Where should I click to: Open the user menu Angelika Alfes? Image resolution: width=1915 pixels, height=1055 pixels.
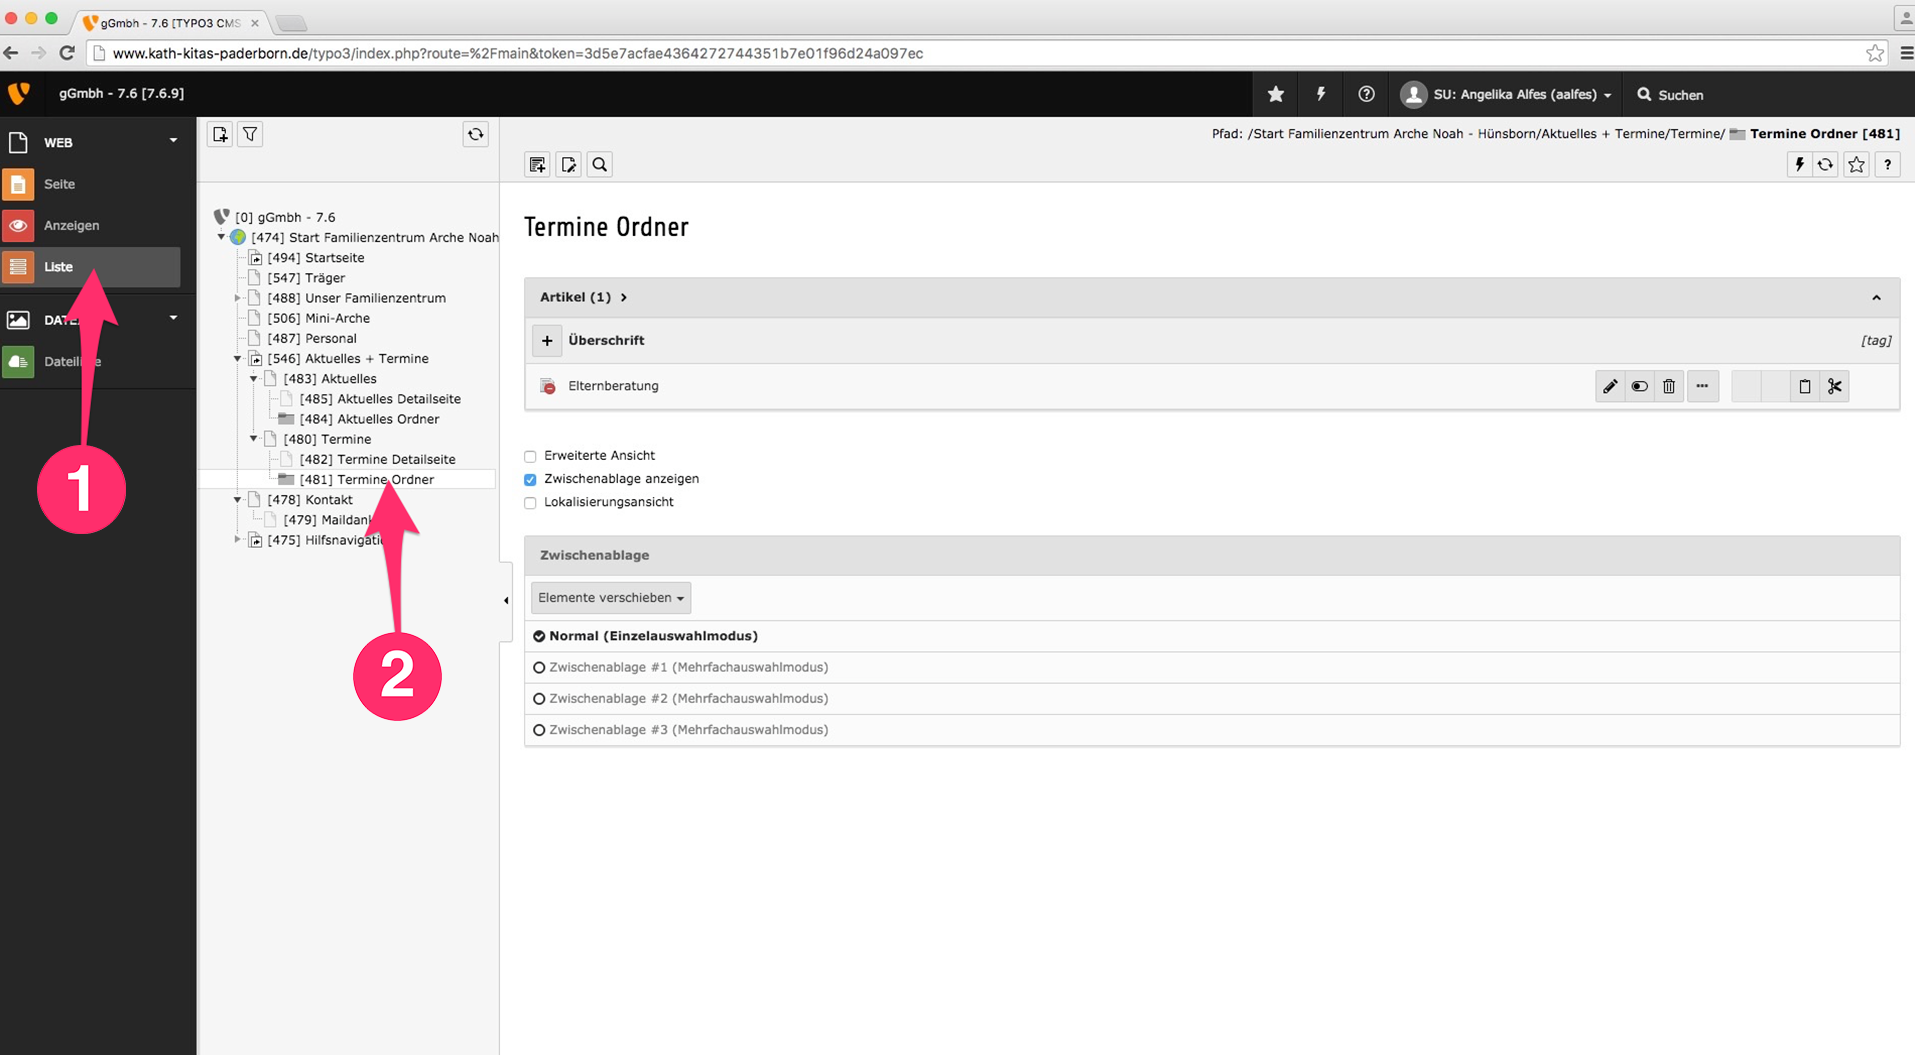click(1510, 94)
